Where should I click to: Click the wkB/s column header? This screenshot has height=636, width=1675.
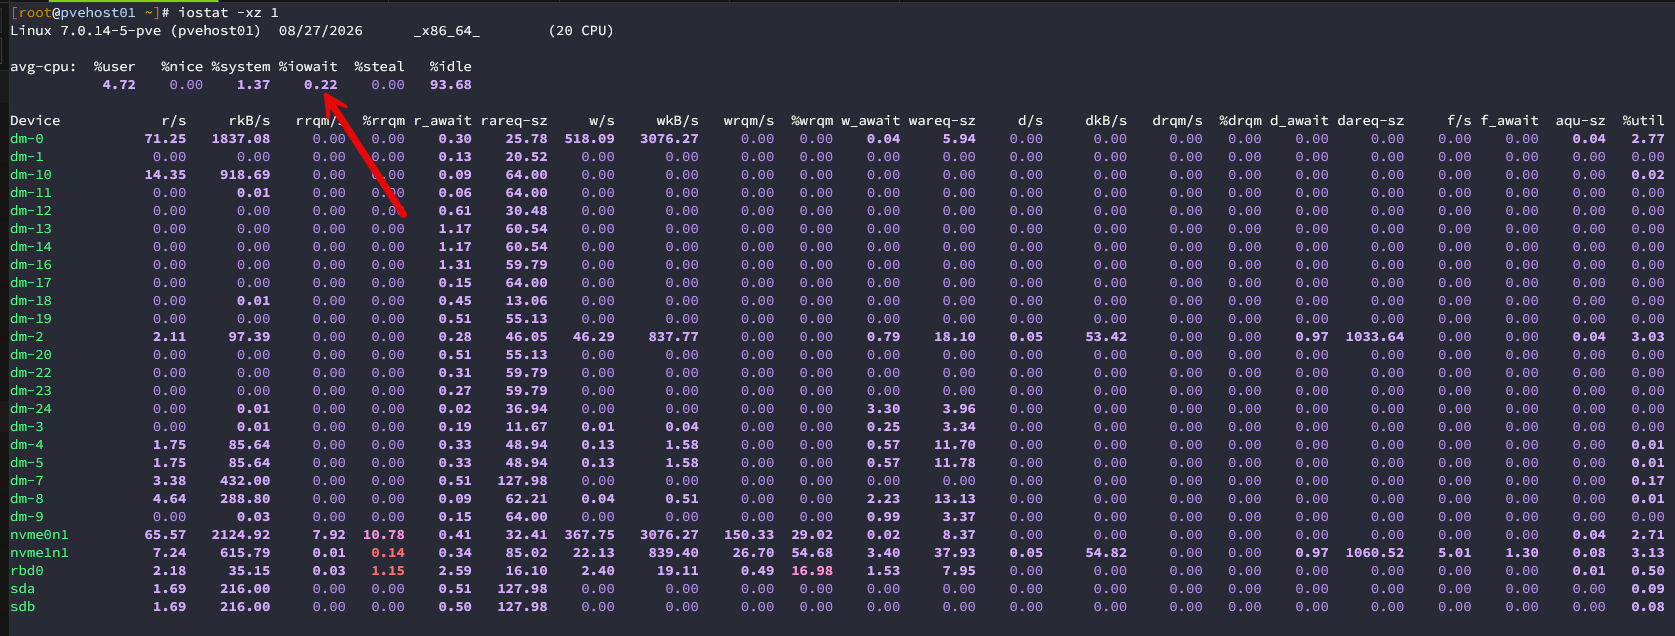[x=677, y=121]
